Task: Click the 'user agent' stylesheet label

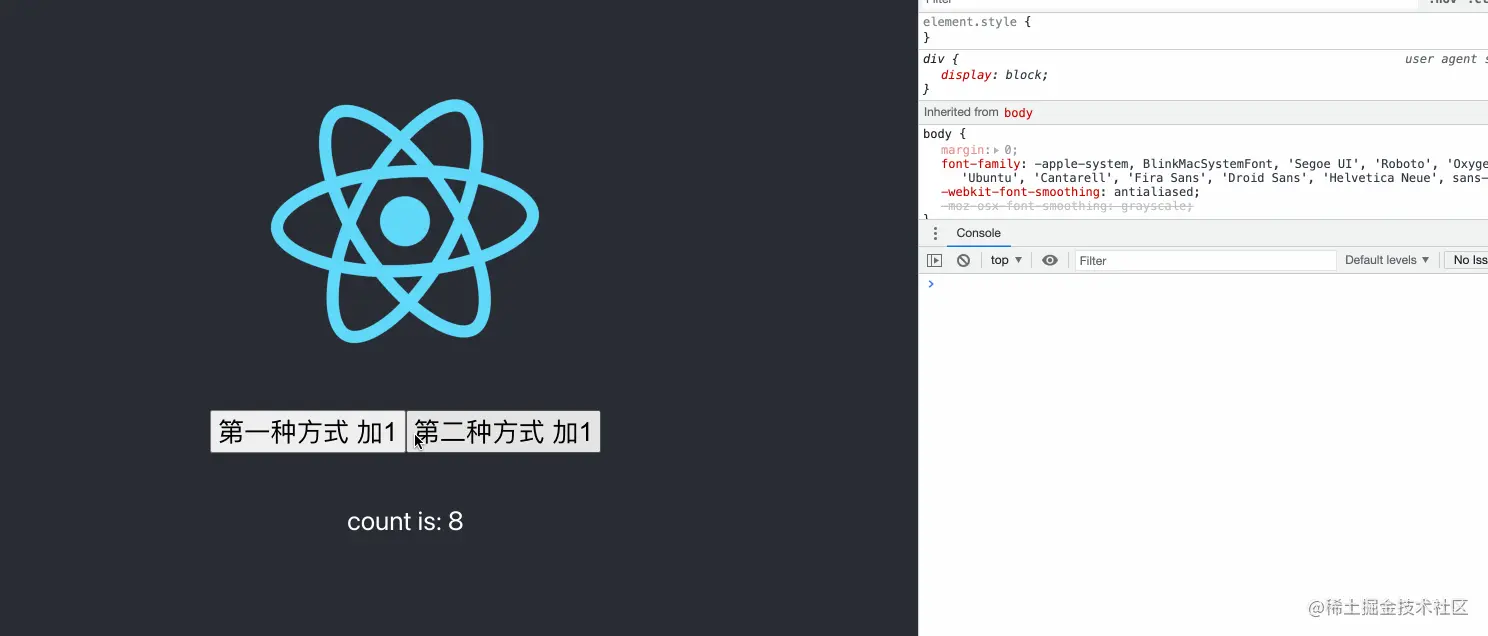Action: [1446, 59]
